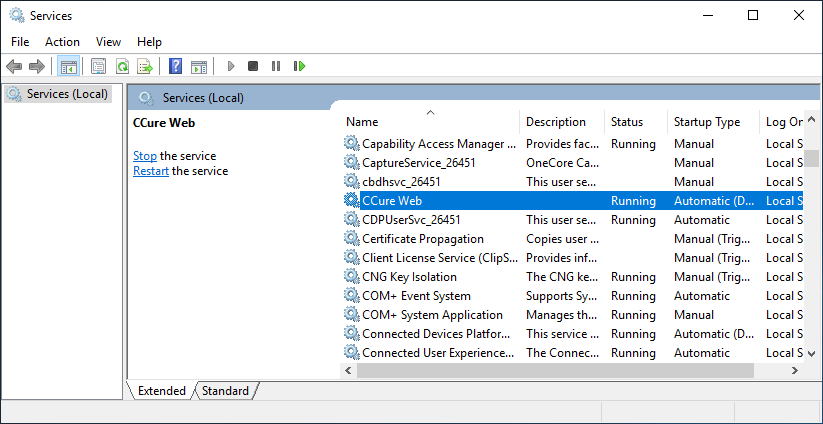
Task: Click the green Refresh toolbar icon
Action: coord(121,66)
